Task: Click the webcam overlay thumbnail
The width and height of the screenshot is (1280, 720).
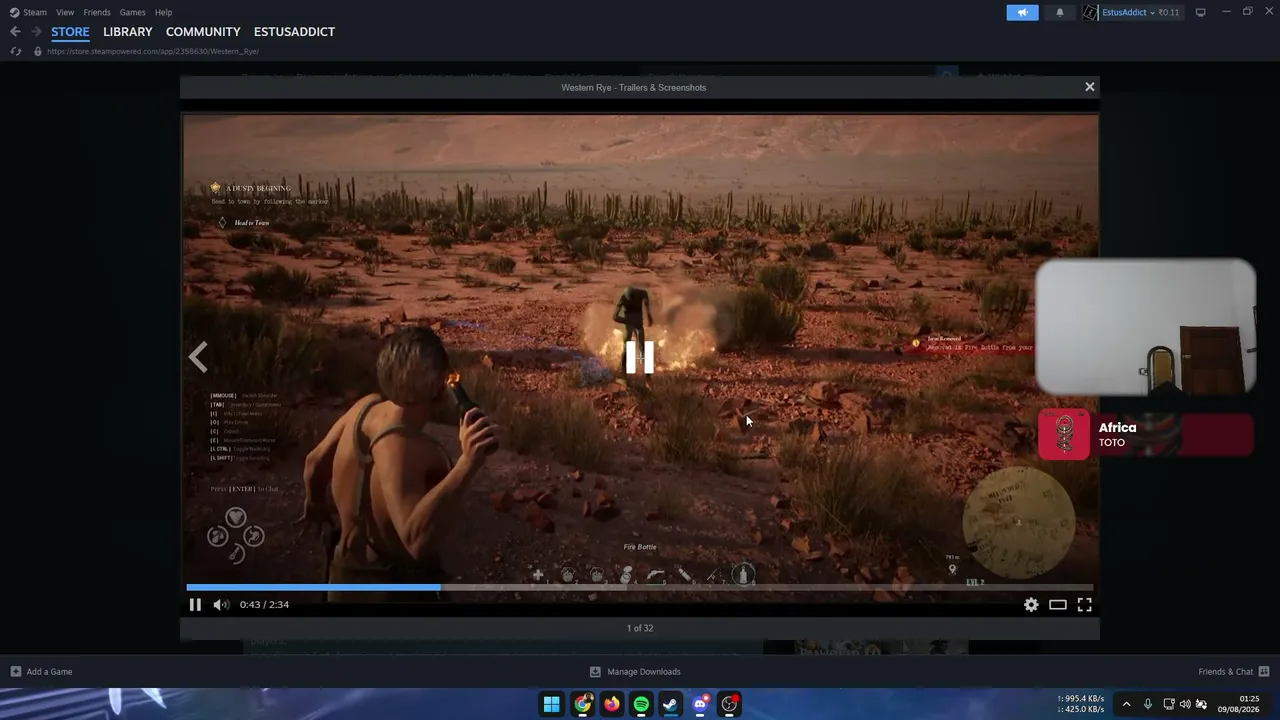Action: tap(1146, 327)
